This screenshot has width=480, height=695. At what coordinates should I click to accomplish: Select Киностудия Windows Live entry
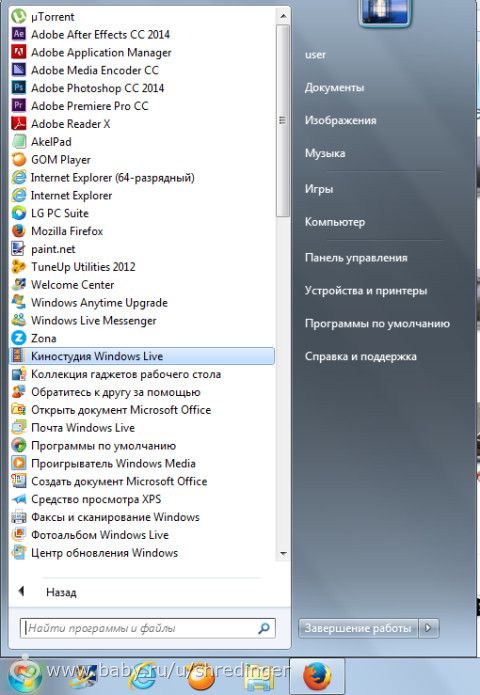[x=142, y=356]
